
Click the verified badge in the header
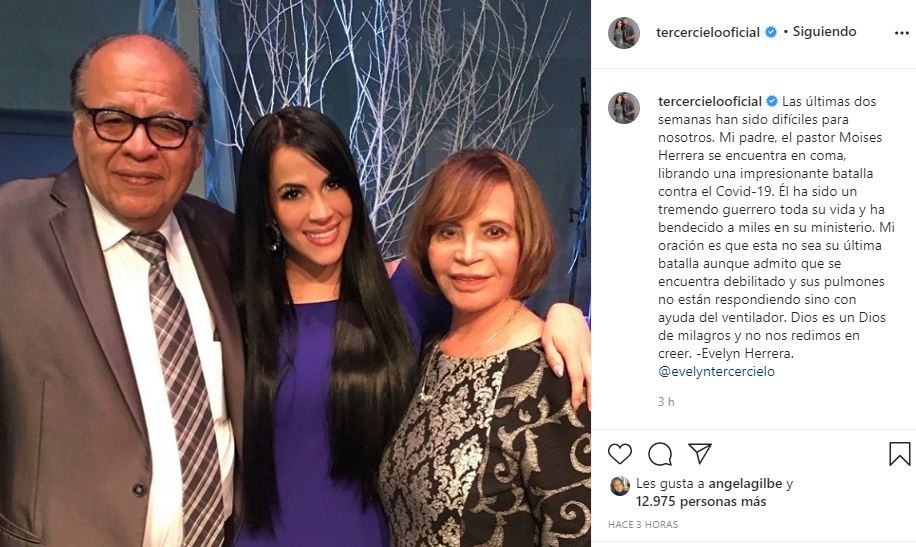coord(771,32)
